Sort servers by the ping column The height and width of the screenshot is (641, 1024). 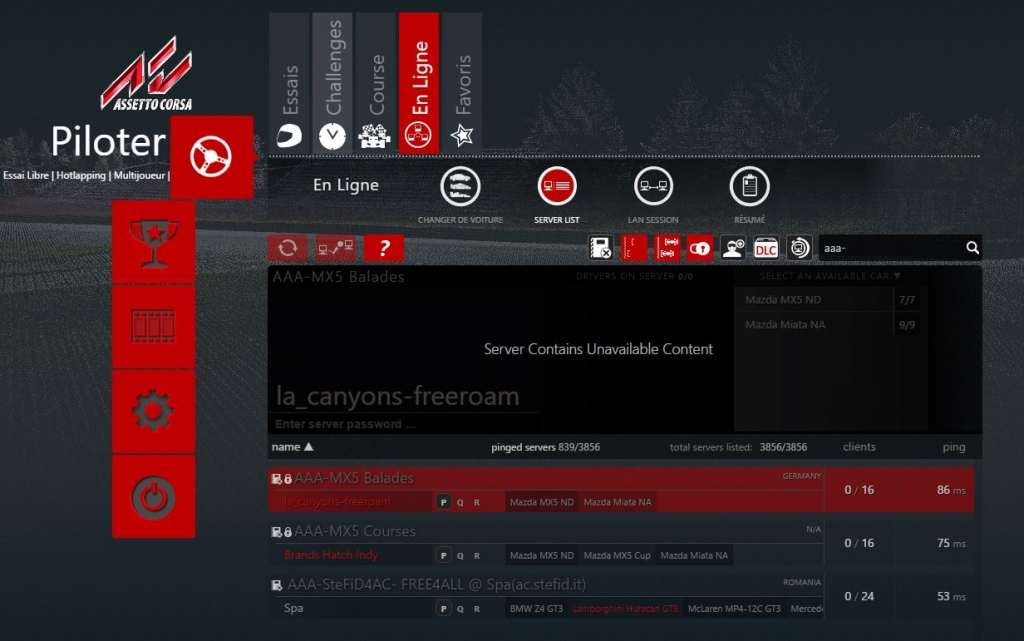tap(953, 447)
